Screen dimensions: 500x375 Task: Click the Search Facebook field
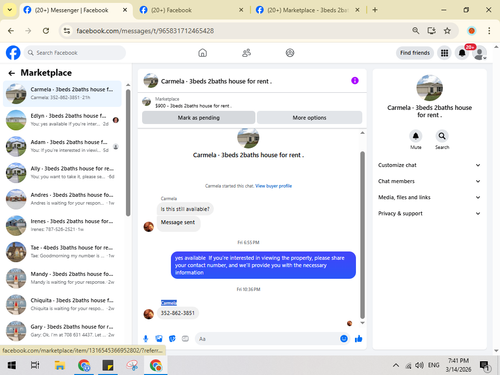[x=75, y=53]
